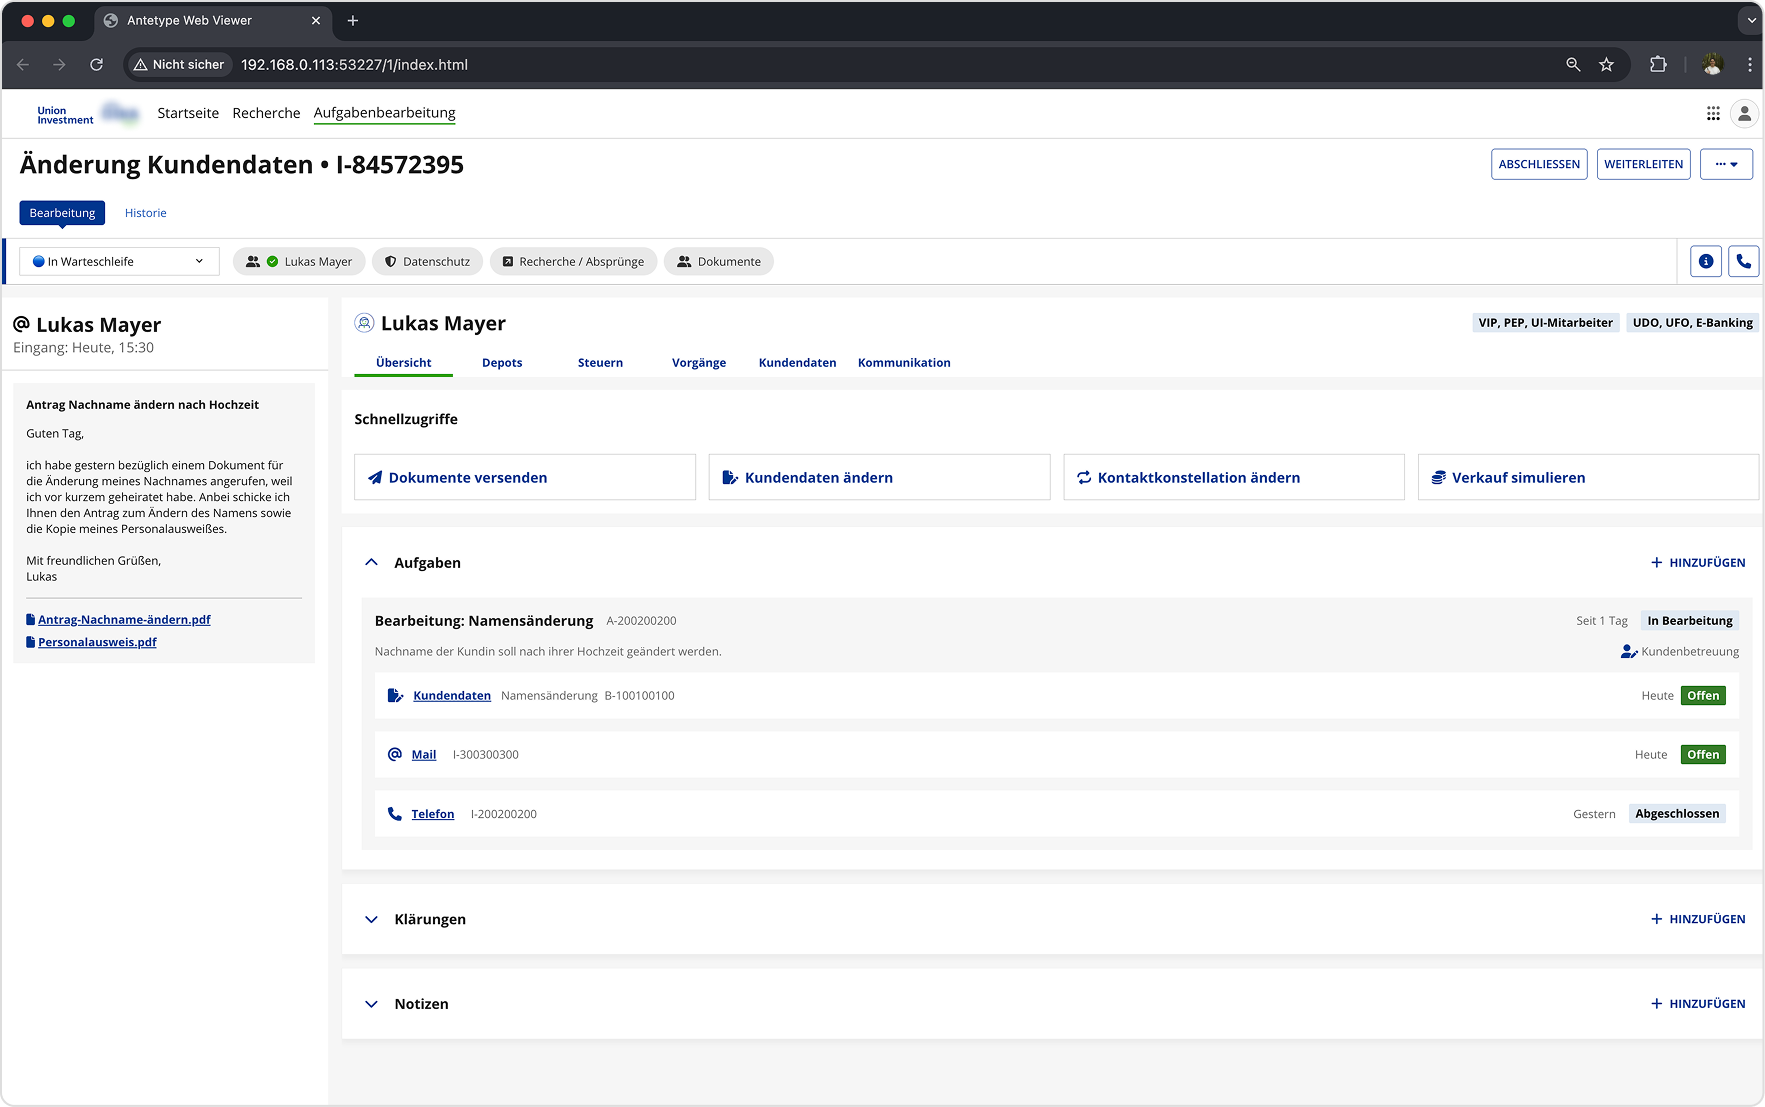The width and height of the screenshot is (1765, 1107).
Task: Select the Übersicht tab
Action: pos(404,363)
